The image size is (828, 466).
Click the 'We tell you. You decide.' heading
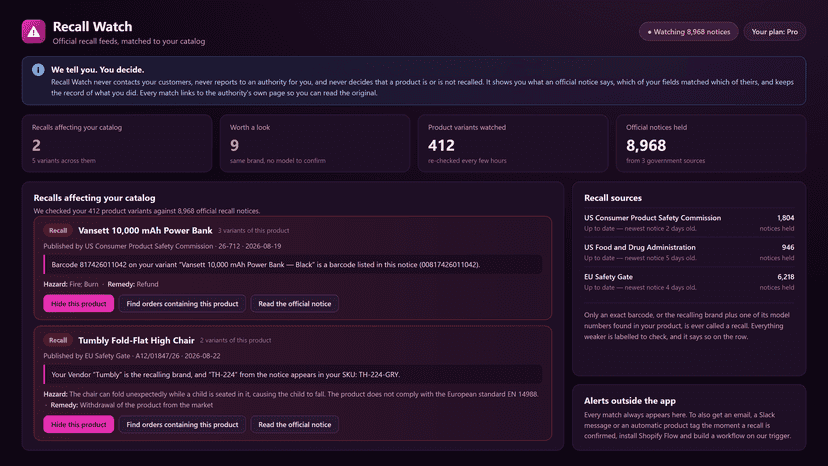[97, 70]
